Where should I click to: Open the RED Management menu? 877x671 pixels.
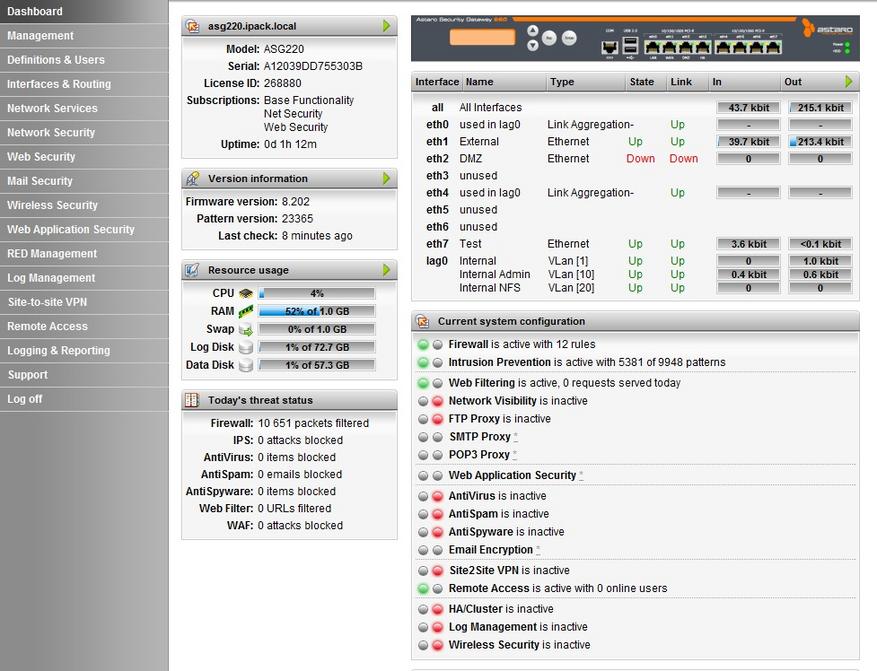coord(84,254)
